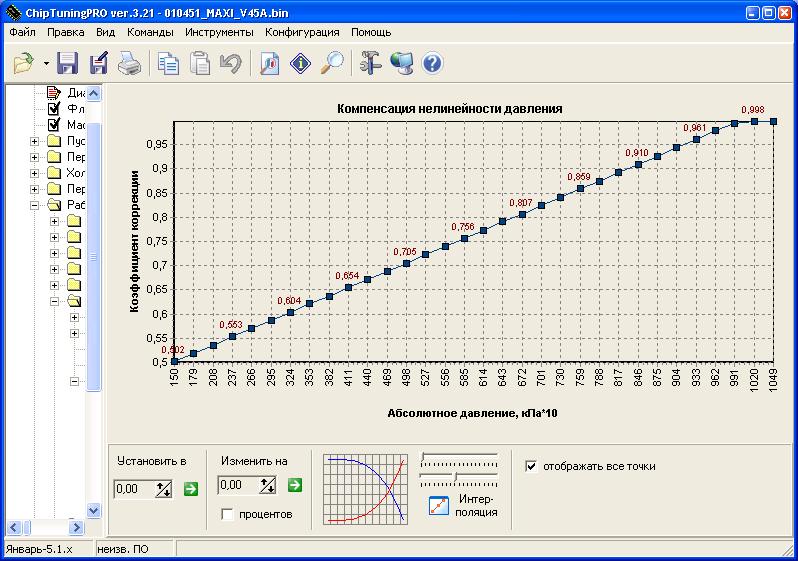Toggle the 'Фл' checkbox in tree
Screen dimensions: 798x561
[x=55, y=108]
